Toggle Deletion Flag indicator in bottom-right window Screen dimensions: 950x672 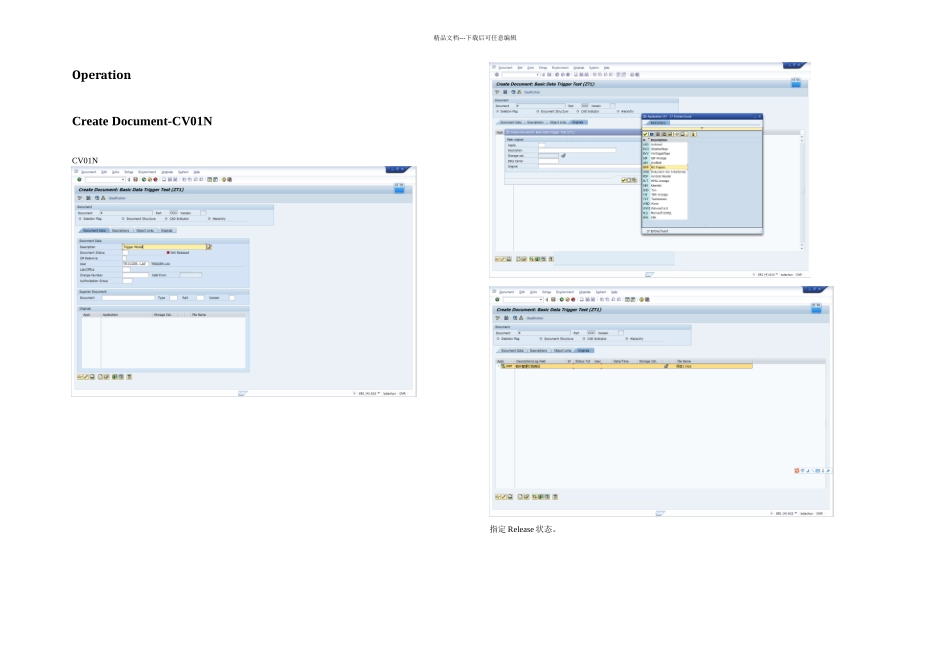tap(497, 339)
